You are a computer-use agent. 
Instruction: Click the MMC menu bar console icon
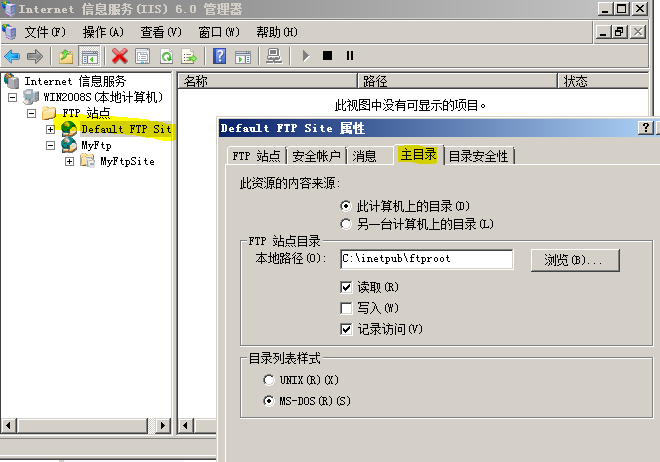[9, 32]
